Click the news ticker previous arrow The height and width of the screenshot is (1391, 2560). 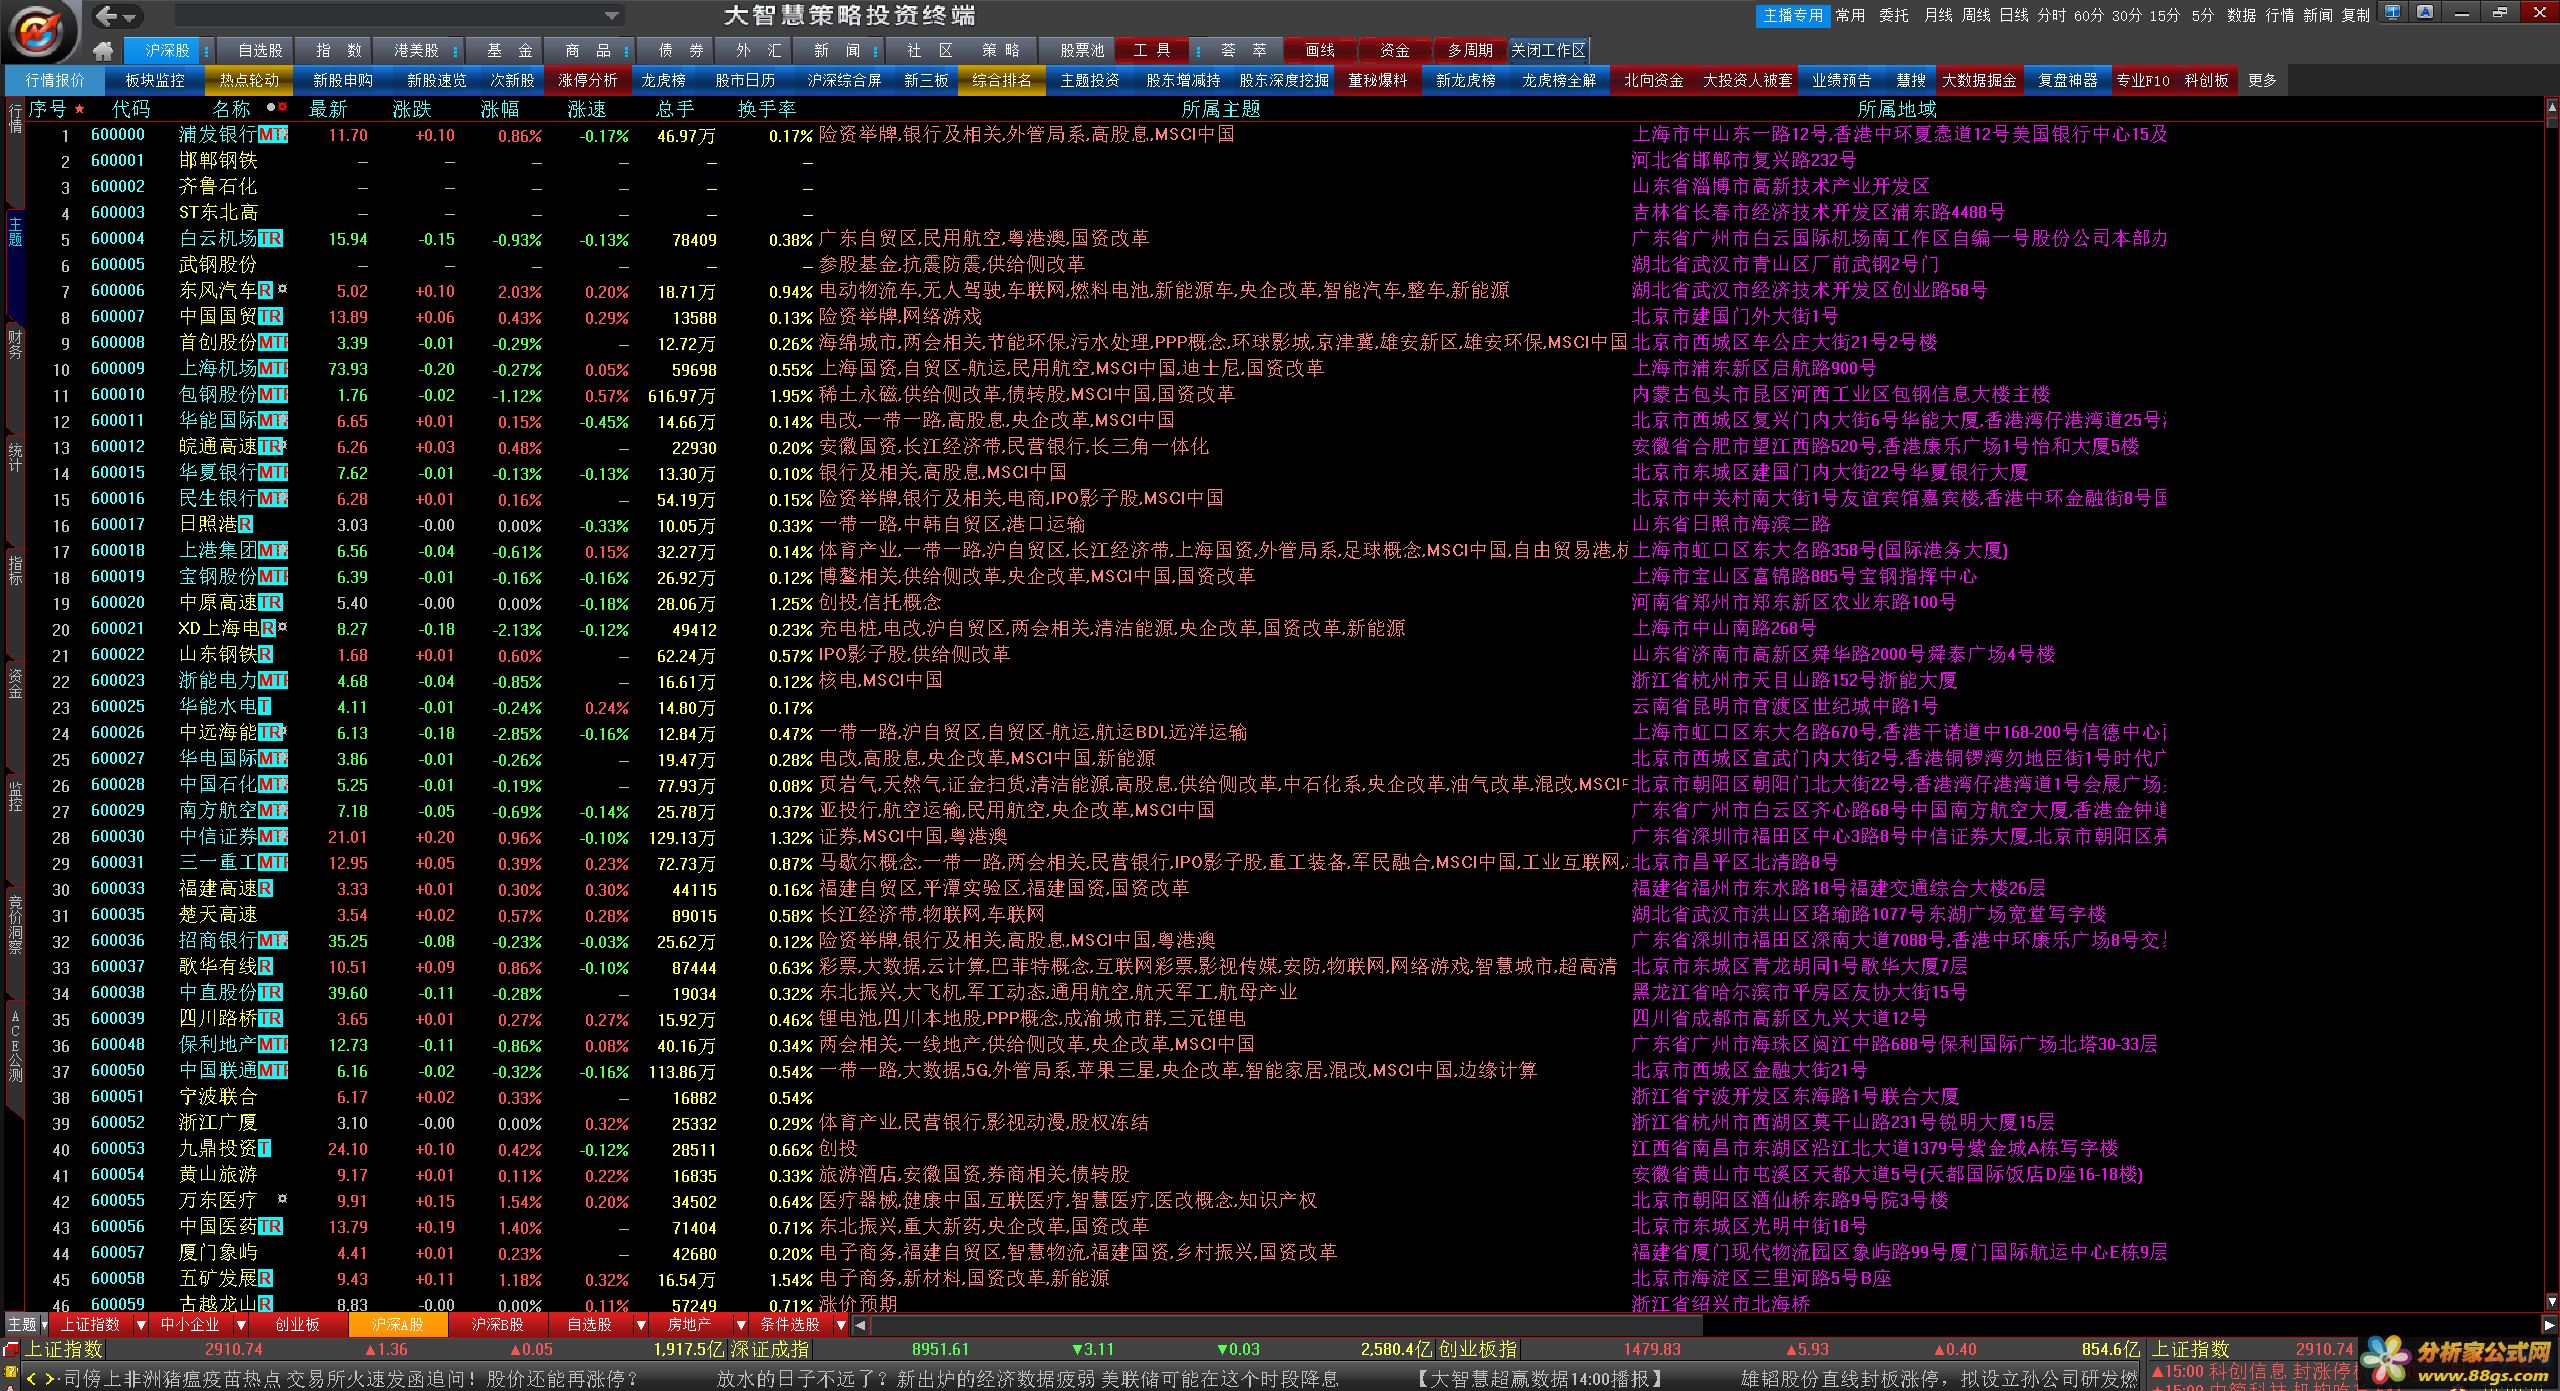click(31, 1379)
